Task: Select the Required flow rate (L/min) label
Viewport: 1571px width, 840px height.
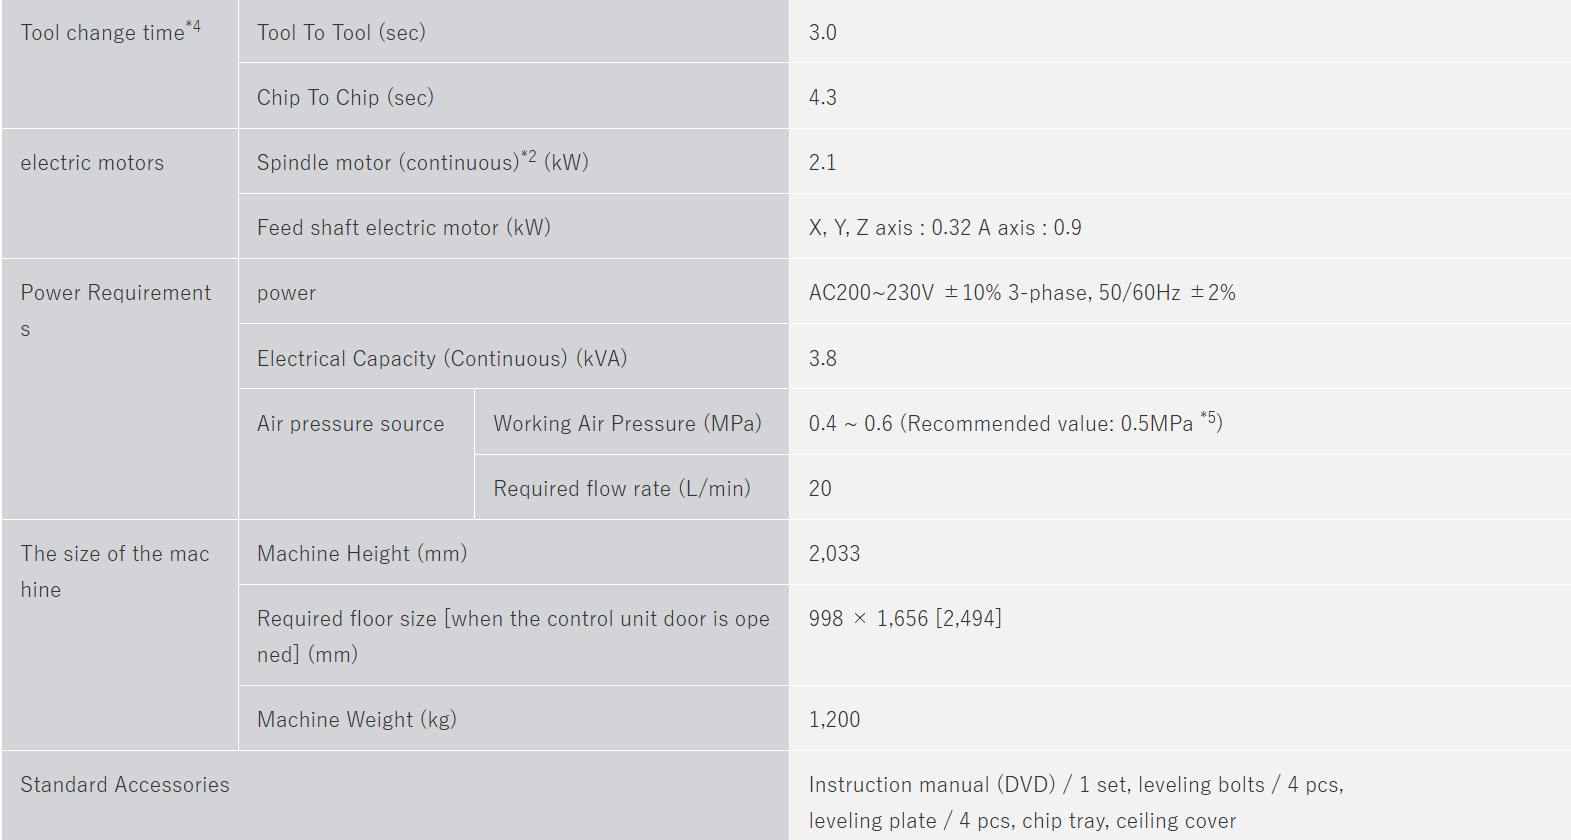Action: [621, 489]
